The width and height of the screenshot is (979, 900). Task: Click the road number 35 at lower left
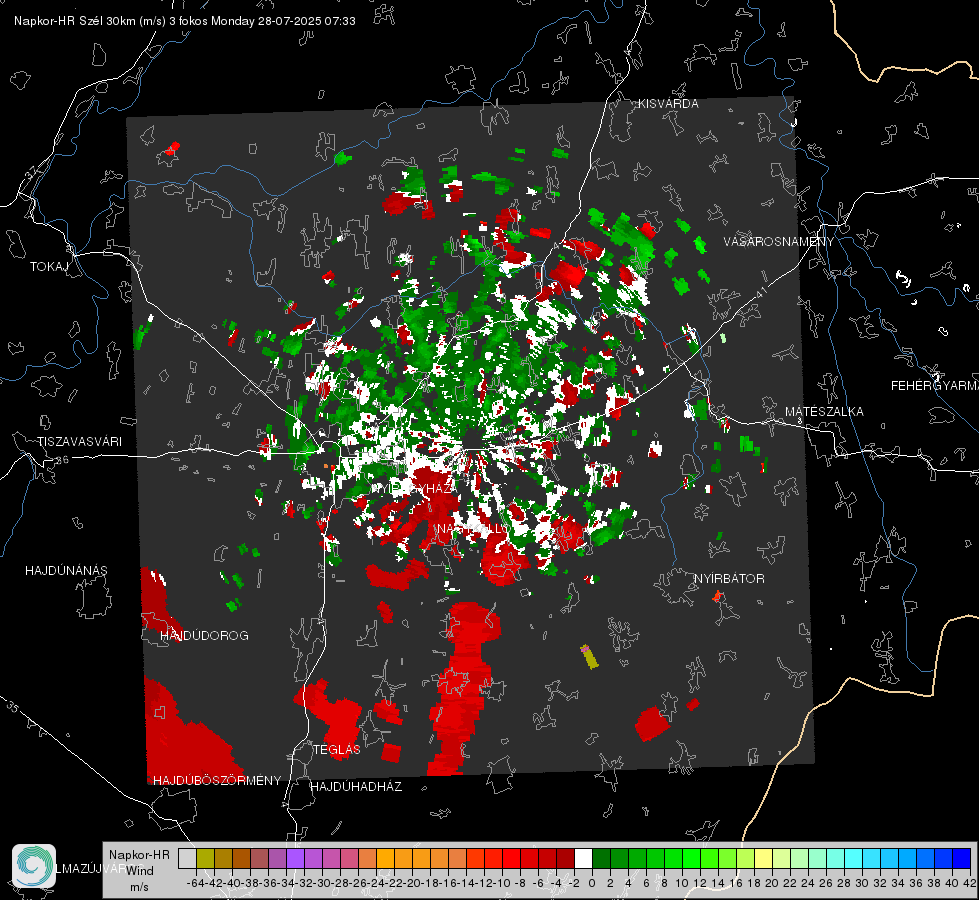coord(13,707)
